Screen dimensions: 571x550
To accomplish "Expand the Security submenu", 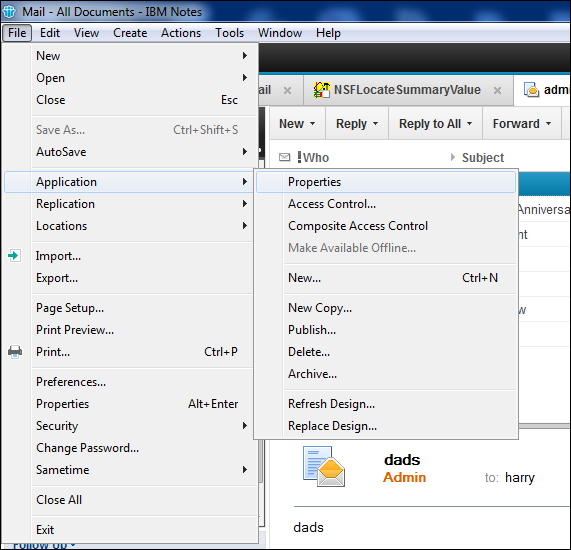I will point(245,425).
